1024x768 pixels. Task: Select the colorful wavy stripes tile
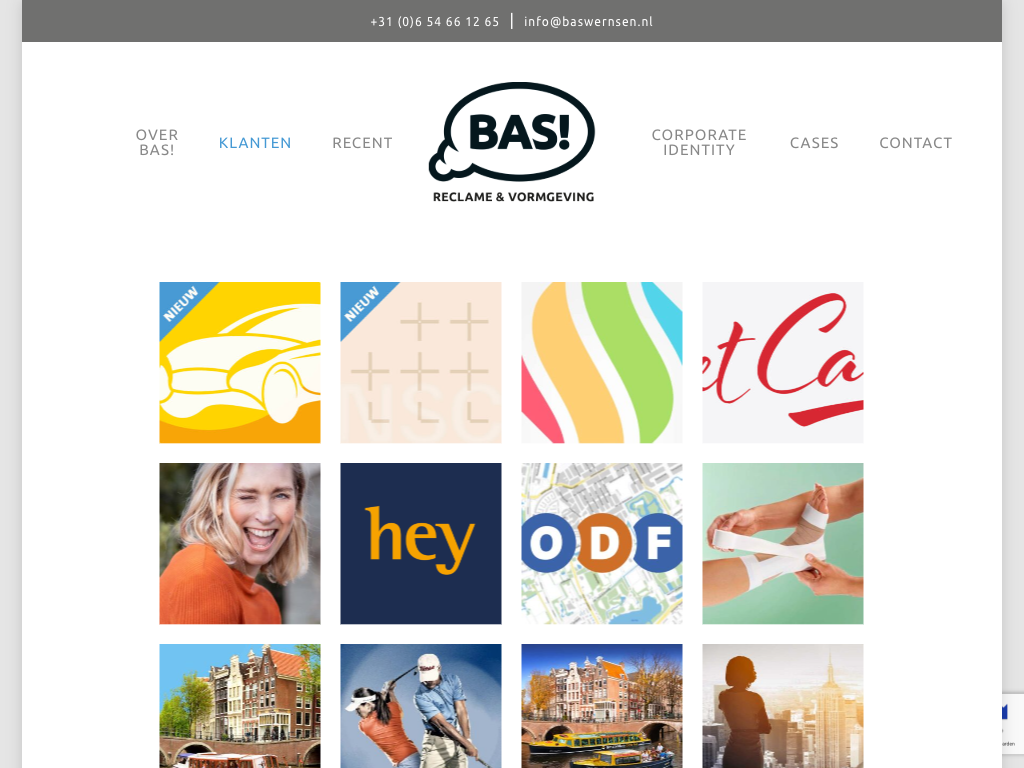click(601, 362)
